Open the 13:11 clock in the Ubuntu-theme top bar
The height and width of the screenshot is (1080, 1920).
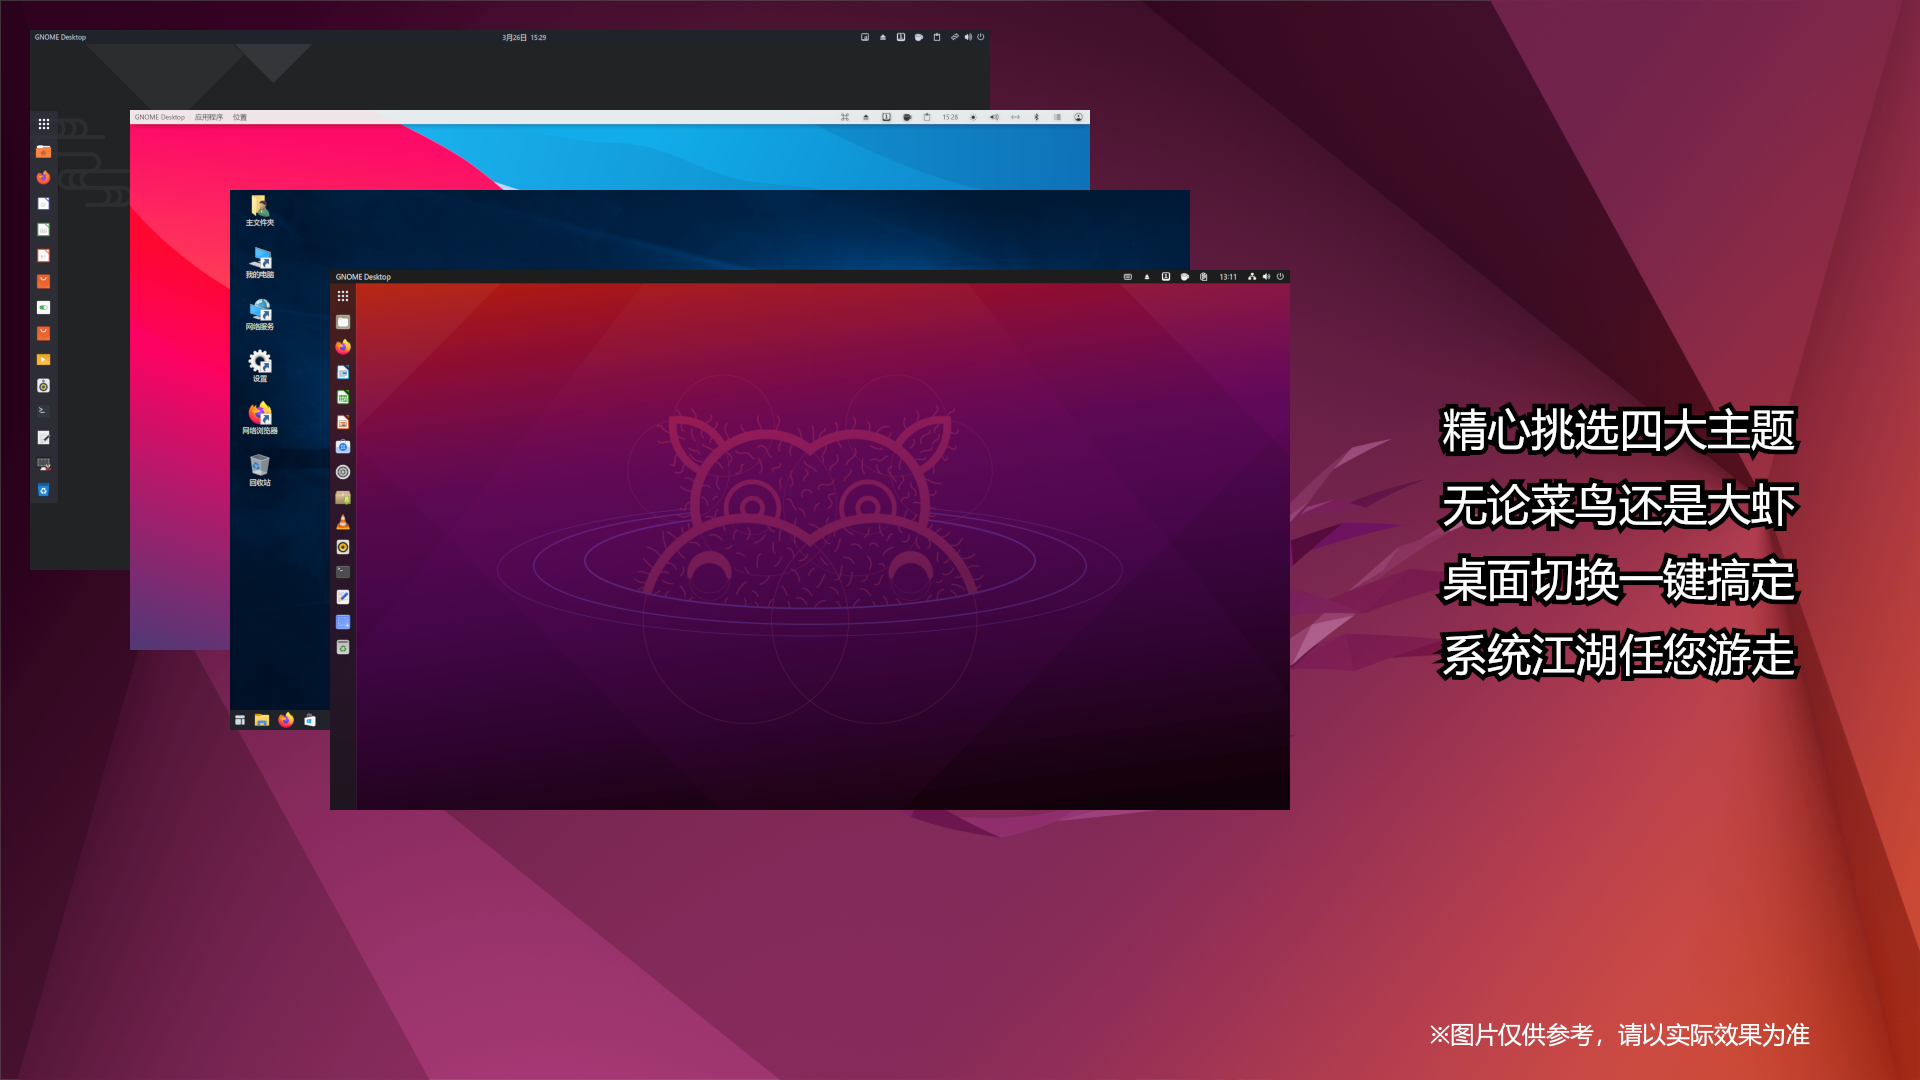tap(1228, 277)
